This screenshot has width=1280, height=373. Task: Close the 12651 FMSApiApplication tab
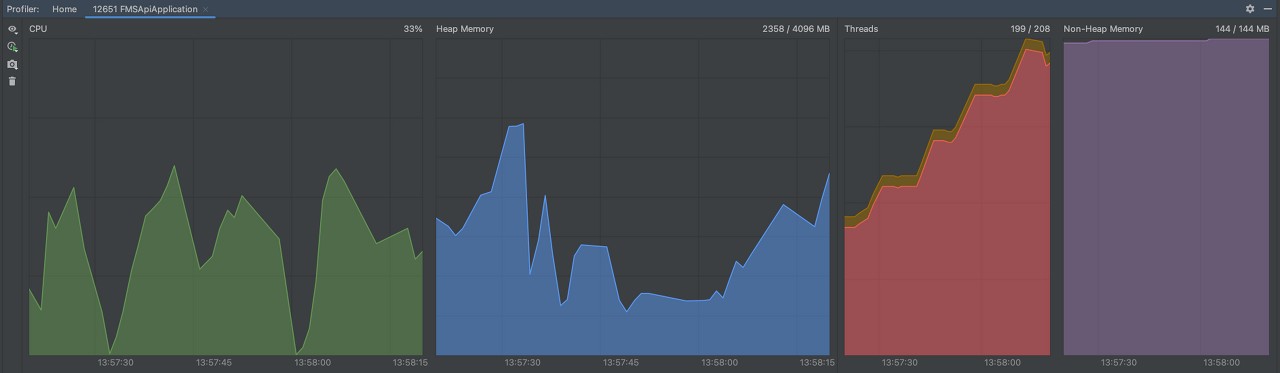click(206, 10)
